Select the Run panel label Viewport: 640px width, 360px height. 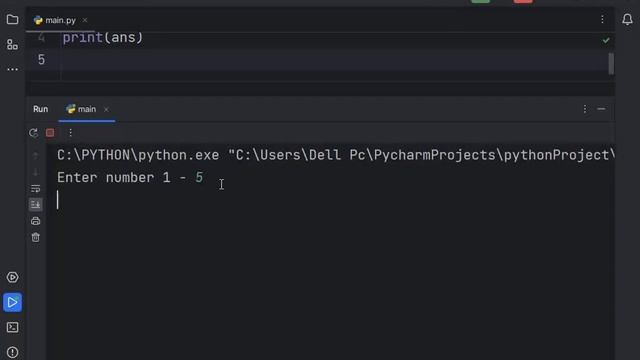click(x=40, y=109)
